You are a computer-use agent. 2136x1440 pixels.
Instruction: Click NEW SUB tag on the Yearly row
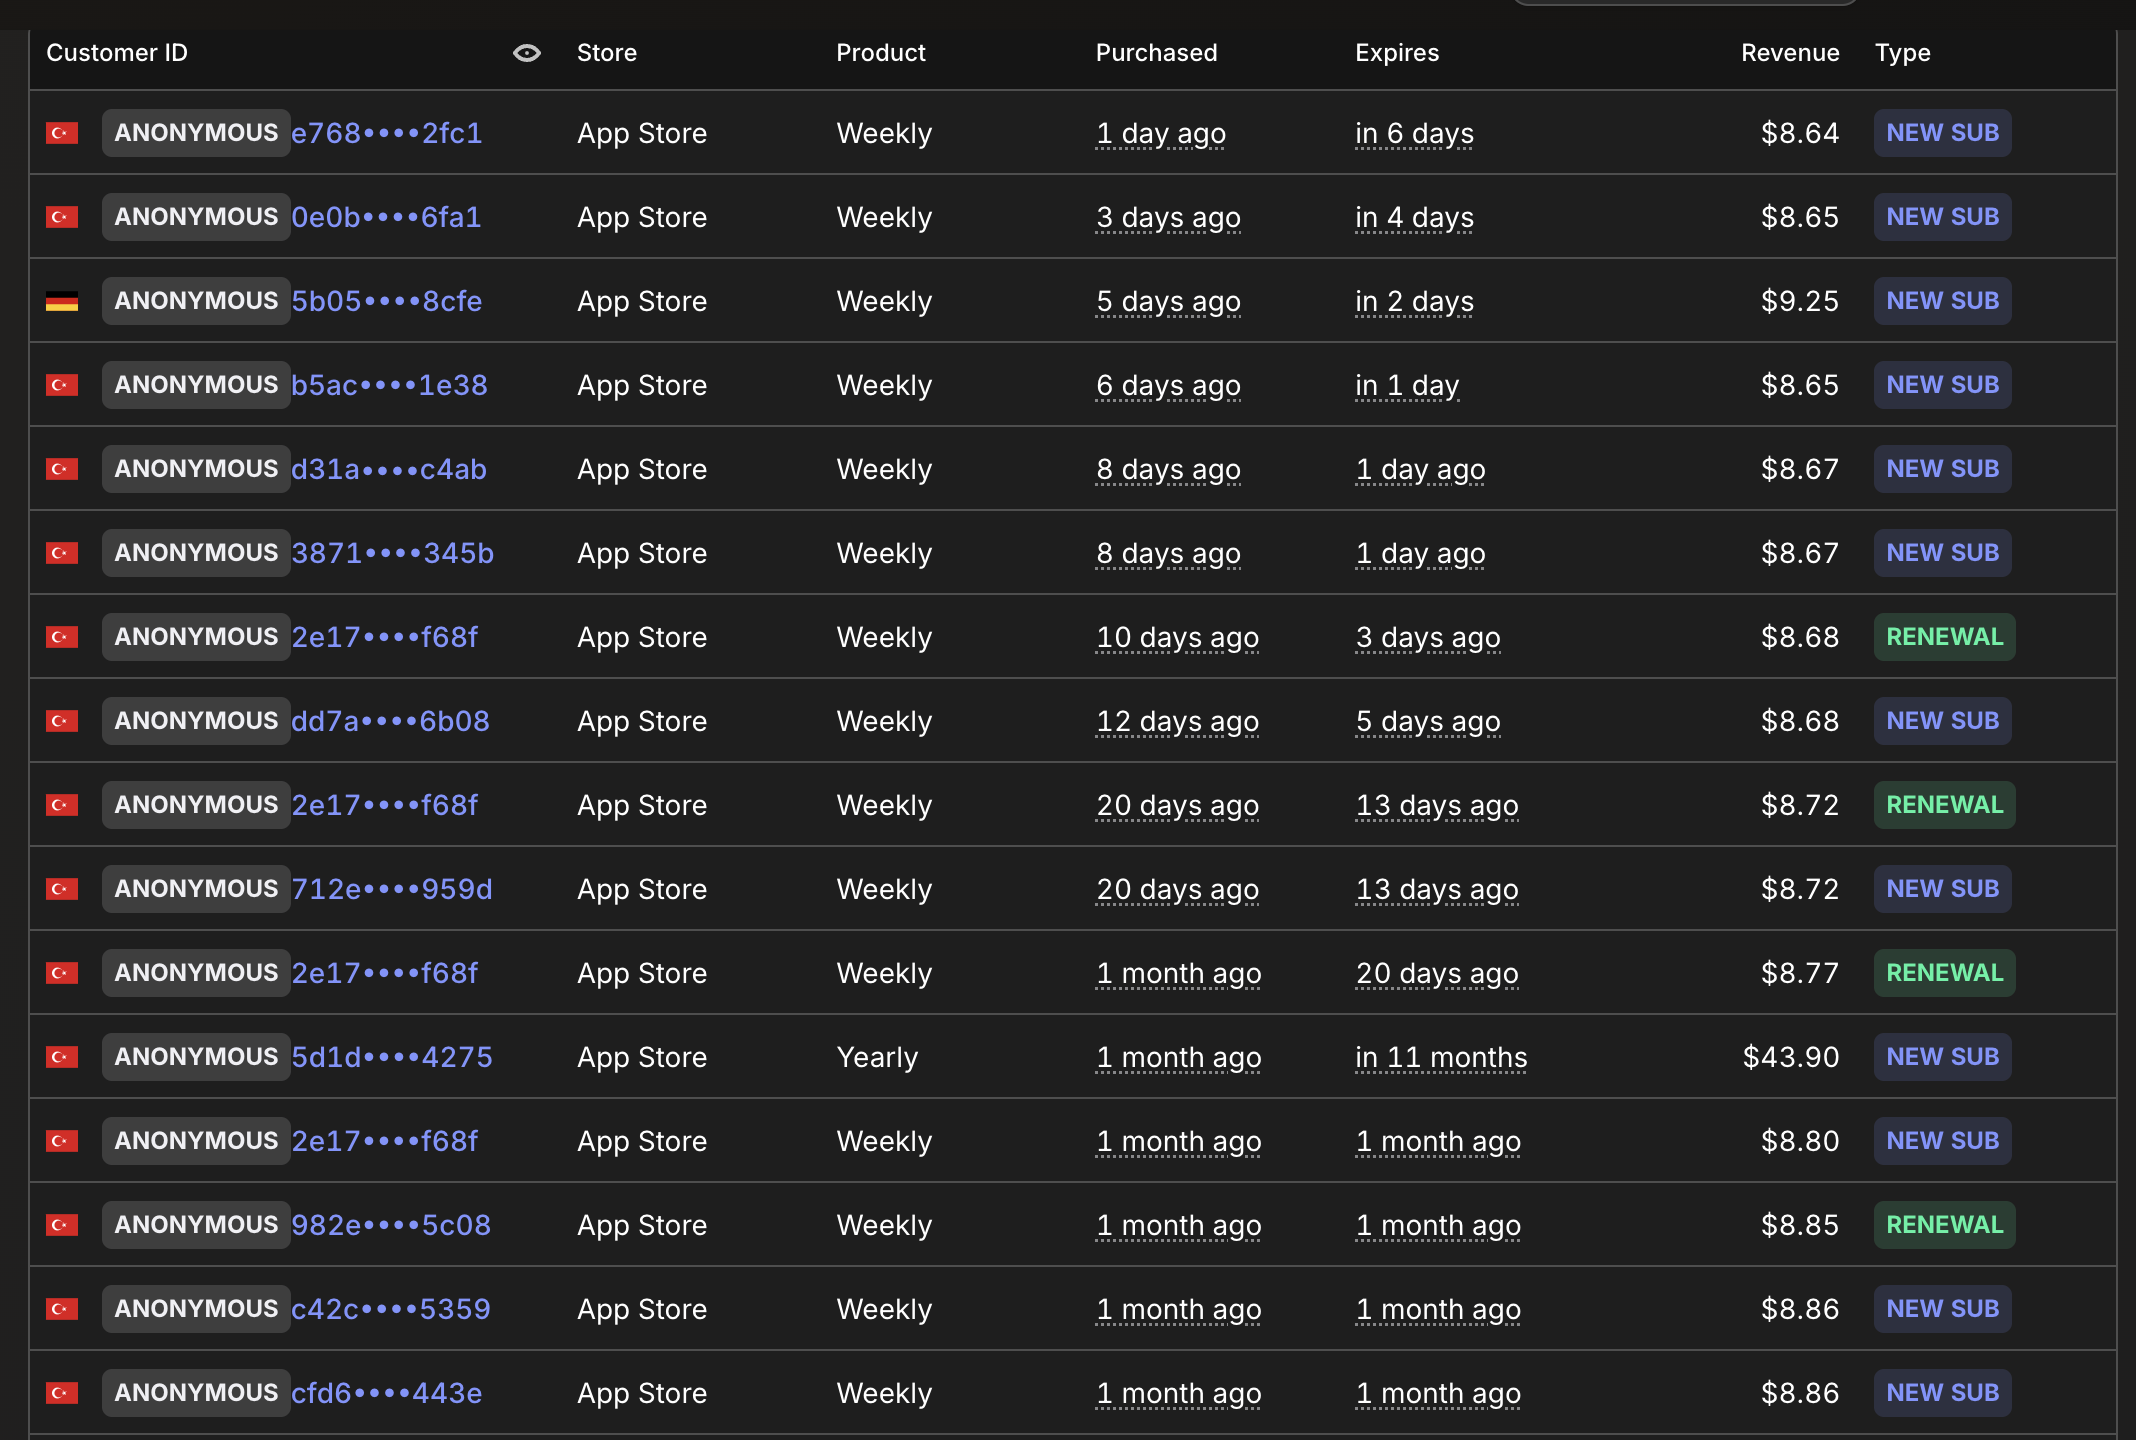(x=1942, y=1057)
